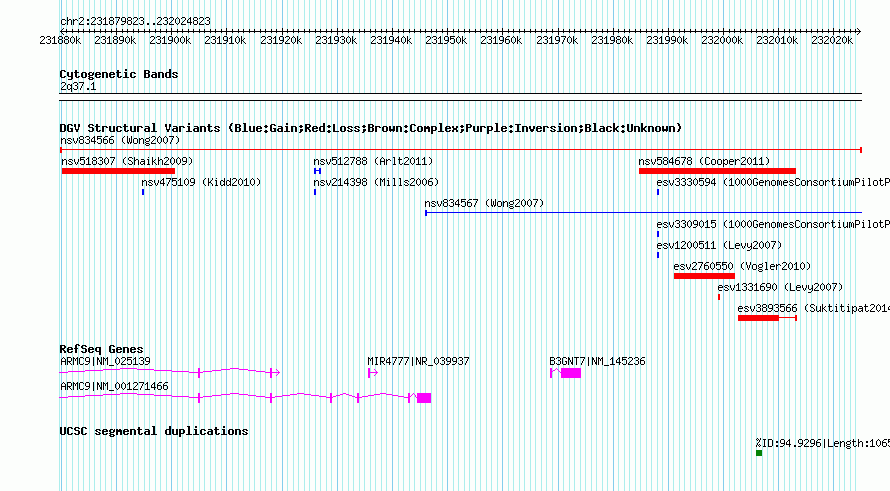Open the esv1331690 (Levy2007) label
This screenshot has height=491, width=890.
click(780, 287)
